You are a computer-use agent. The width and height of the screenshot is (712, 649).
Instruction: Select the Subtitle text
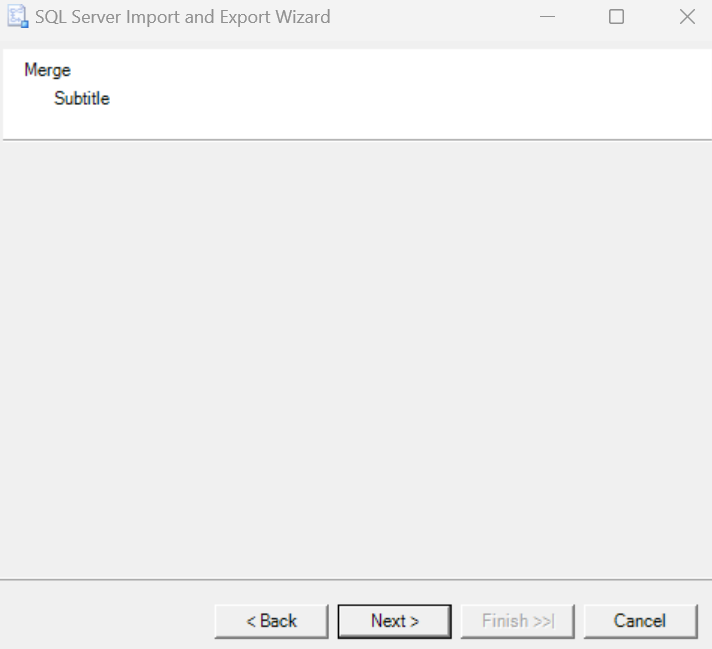(x=82, y=98)
